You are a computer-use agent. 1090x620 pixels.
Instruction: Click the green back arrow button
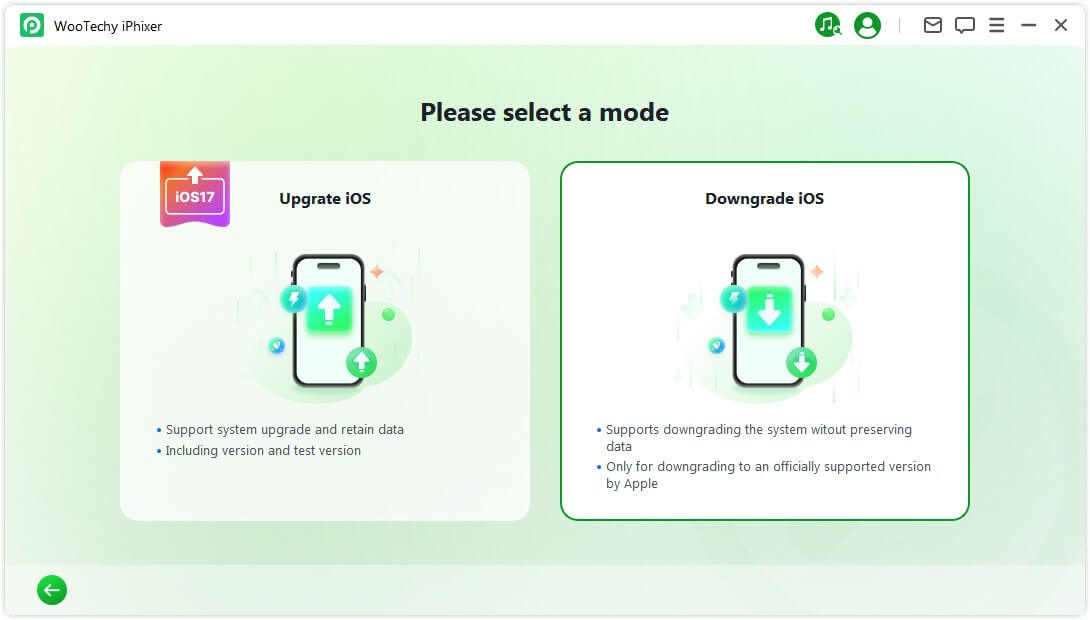pos(51,590)
